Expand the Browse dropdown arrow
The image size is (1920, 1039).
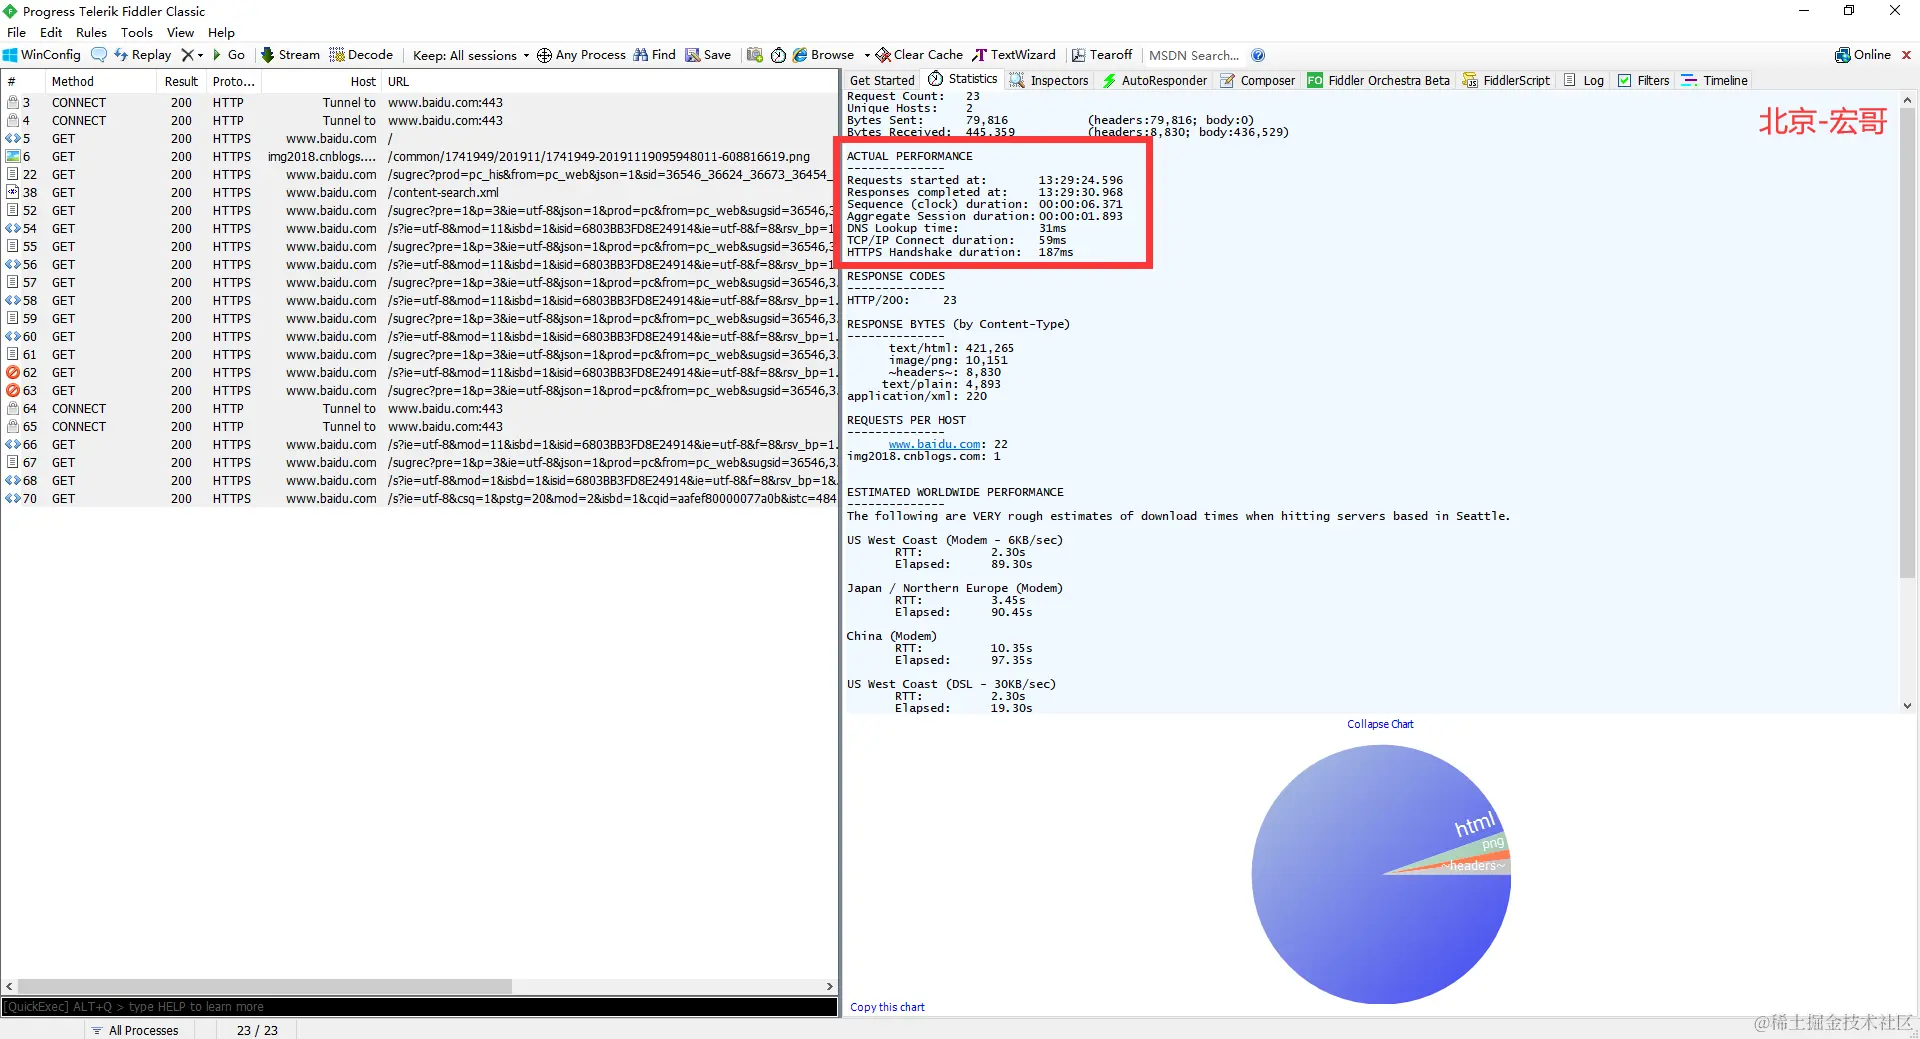866,55
